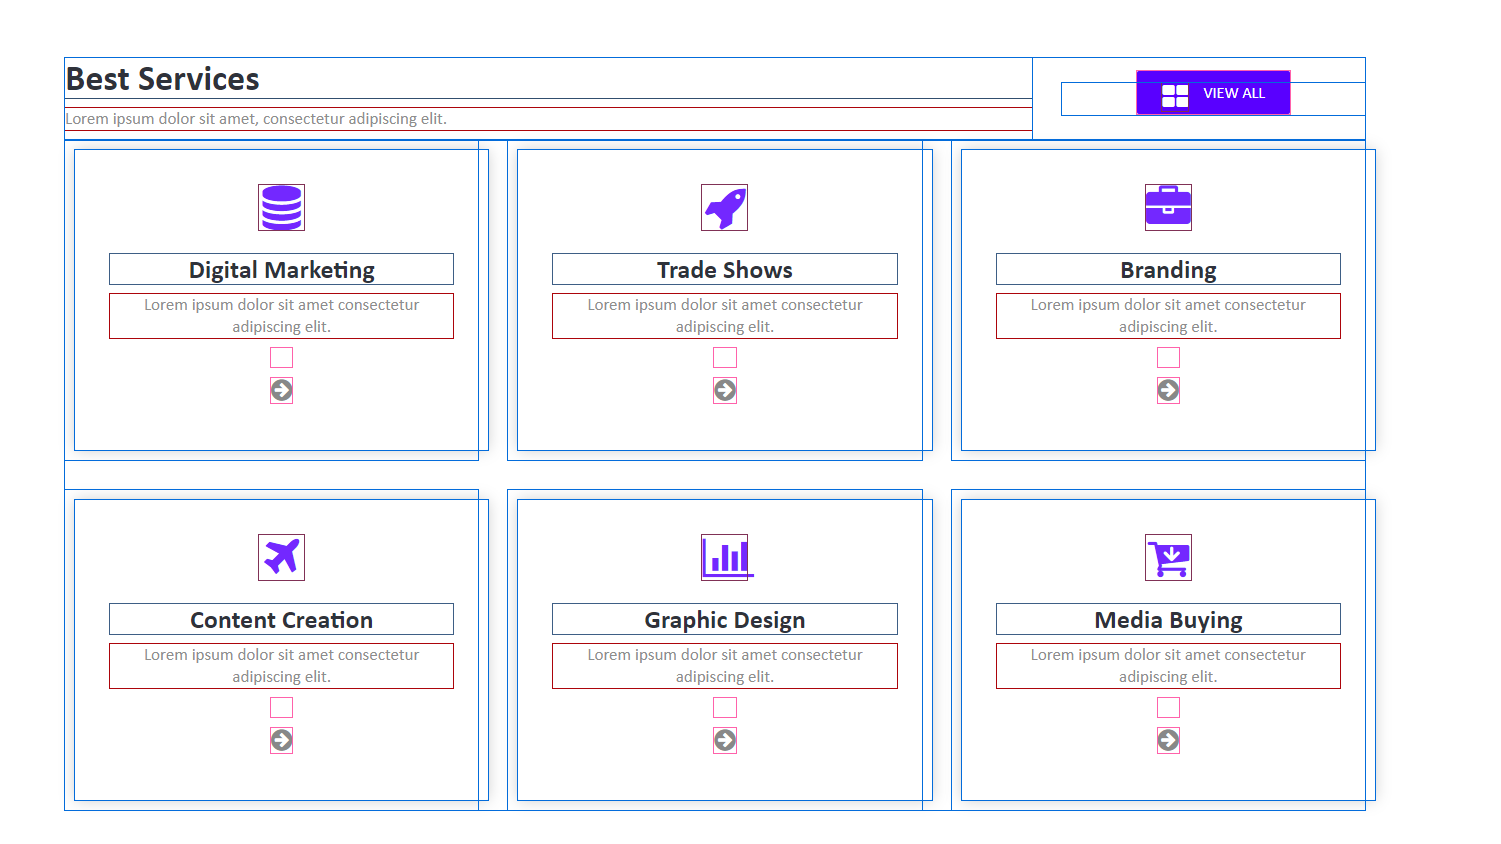The width and height of the screenshot is (1501, 844).
Task: Click the database icon above Digital Marketing
Action: (x=281, y=207)
